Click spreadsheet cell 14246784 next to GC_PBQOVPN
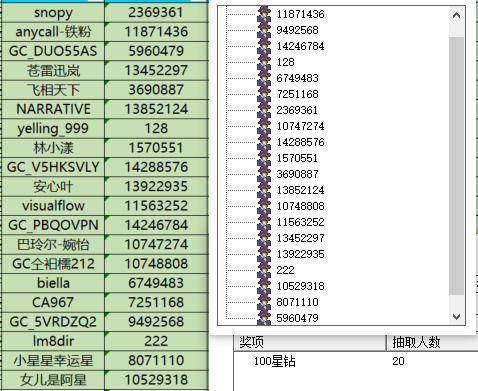Screen dimensions: 478x391 click(156, 225)
